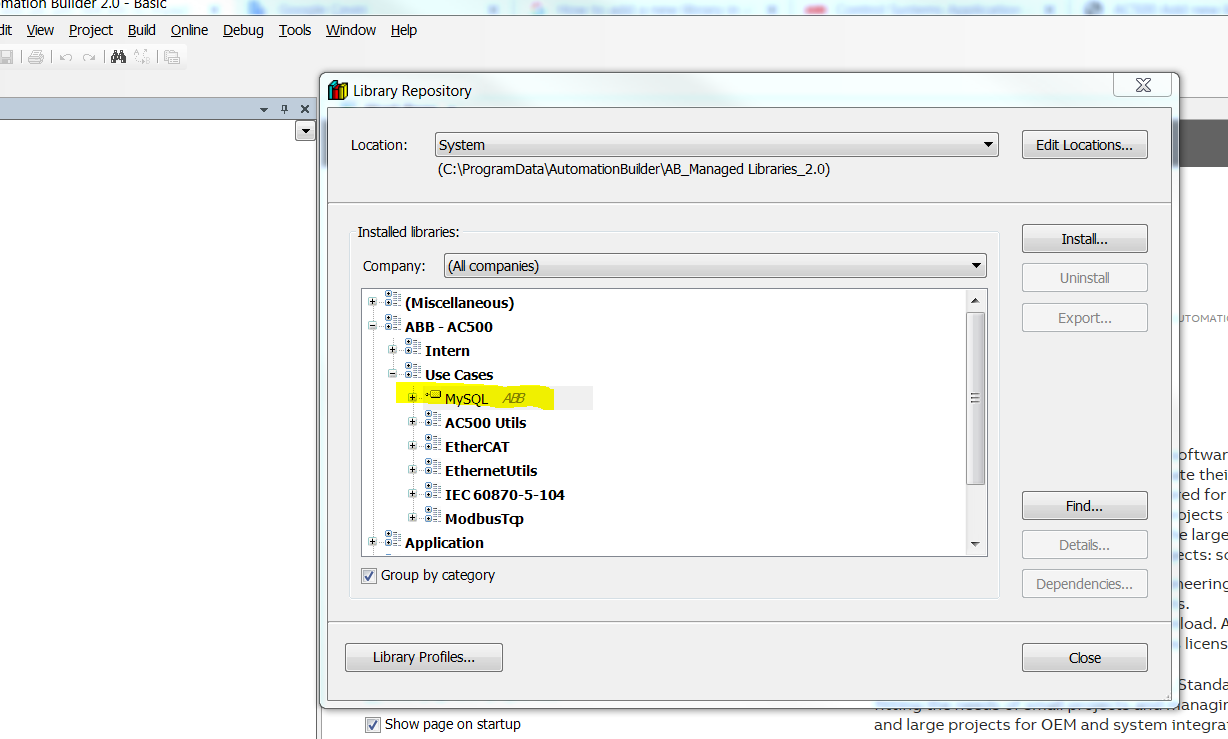
Task: Click the Library Profiles... button
Action: [x=423, y=657]
